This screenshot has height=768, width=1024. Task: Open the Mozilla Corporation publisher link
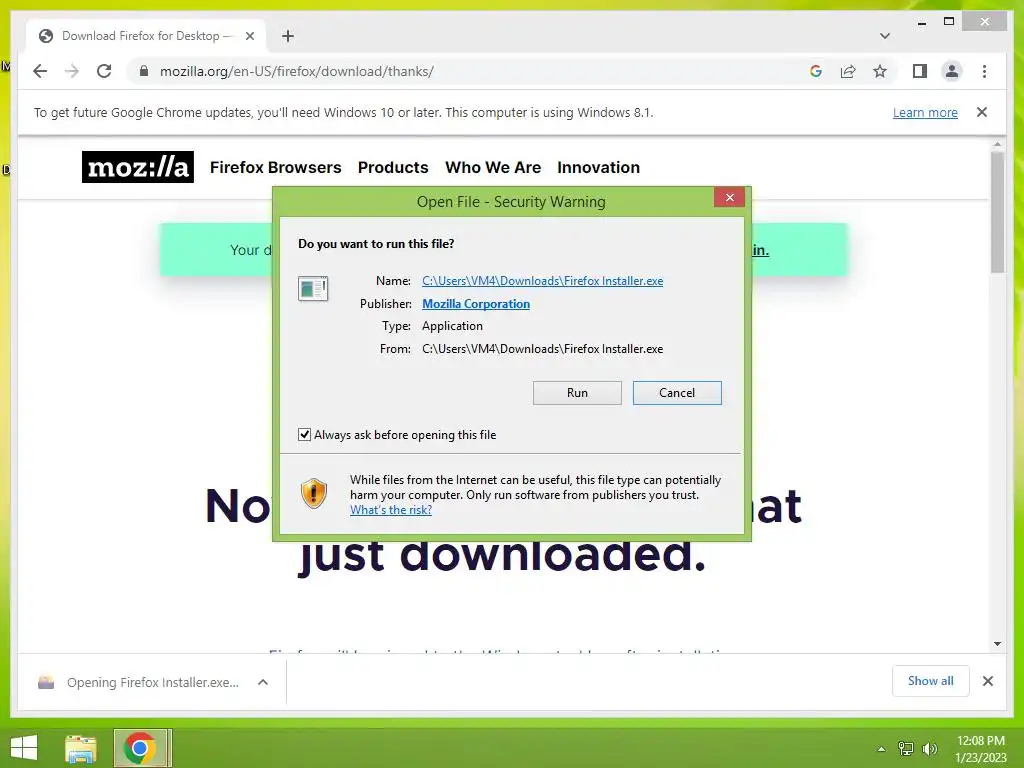point(475,304)
